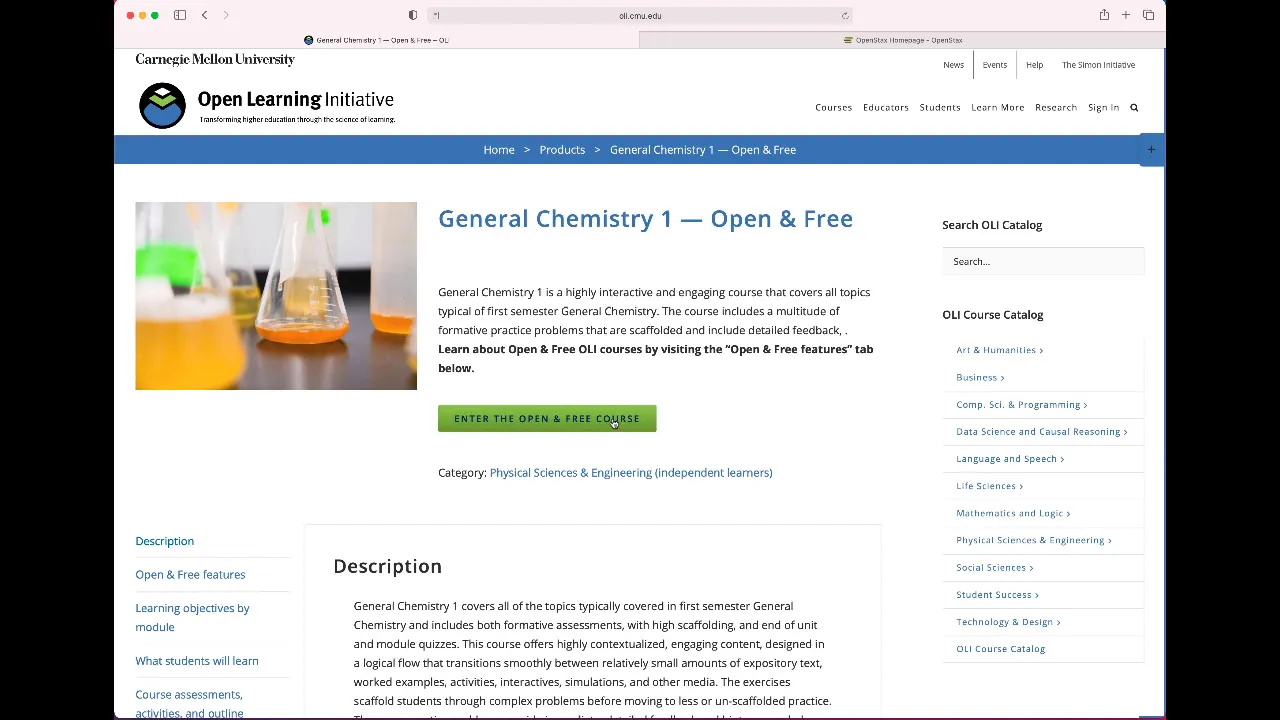Open the Research menu
The width and height of the screenshot is (1280, 720).
(x=1056, y=107)
